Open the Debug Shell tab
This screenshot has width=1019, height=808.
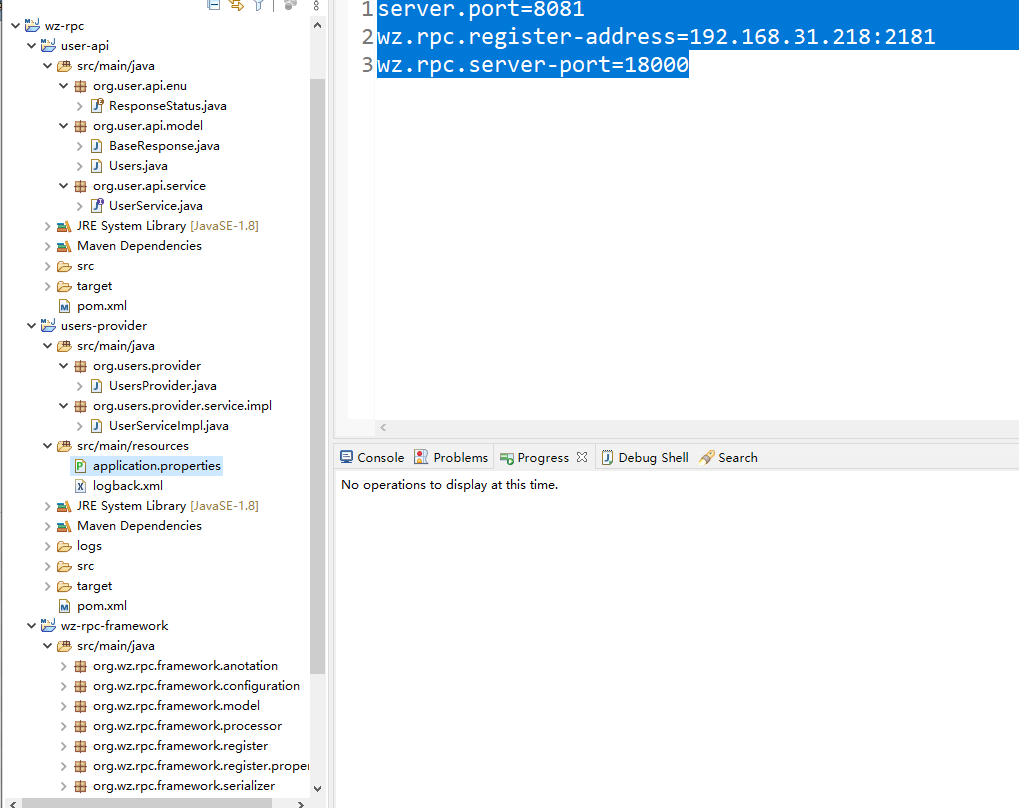click(645, 458)
